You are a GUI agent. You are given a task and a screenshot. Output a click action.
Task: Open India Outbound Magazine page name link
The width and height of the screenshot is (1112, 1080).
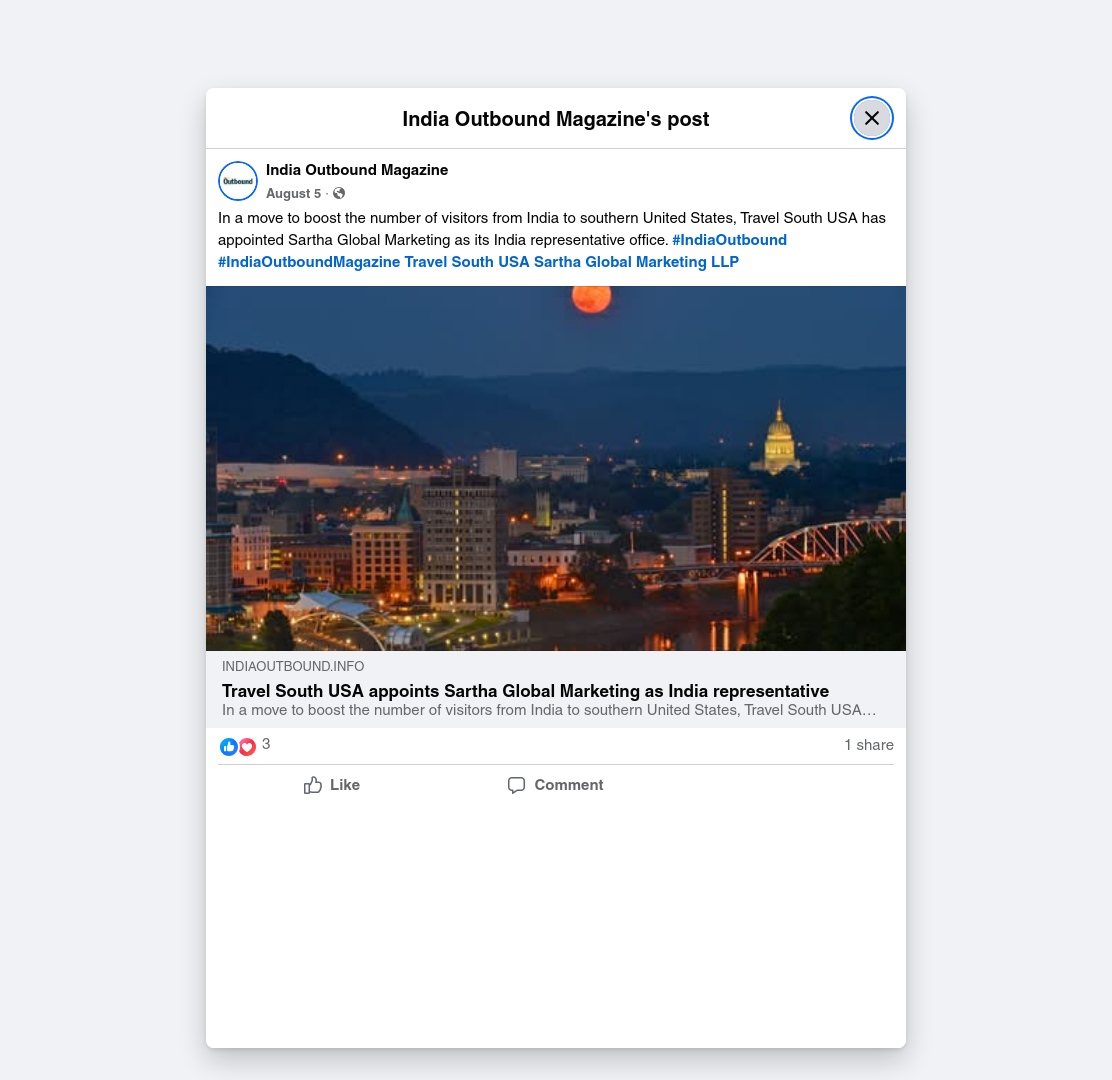point(357,170)
